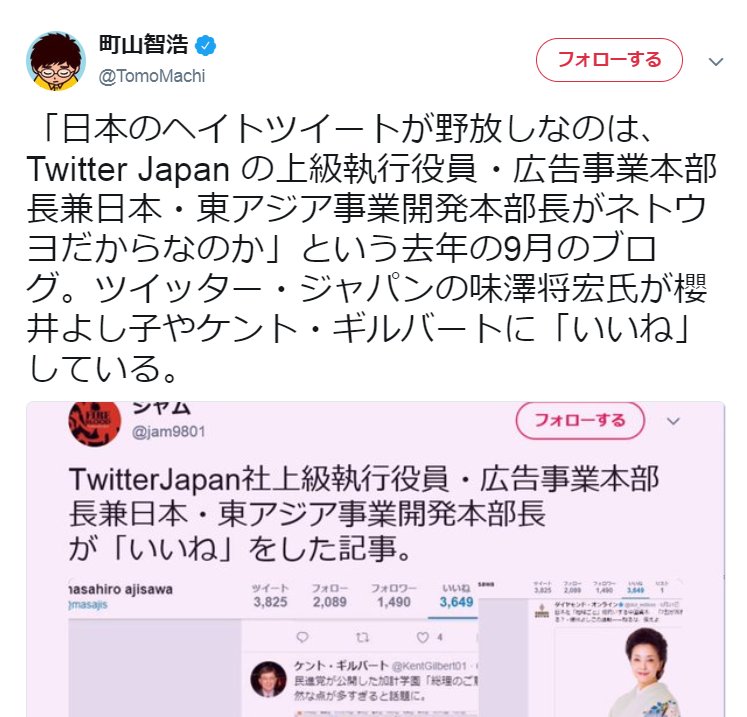Open the tweet options chevron menu
The image size is (747, 717).
pos(716,62)
